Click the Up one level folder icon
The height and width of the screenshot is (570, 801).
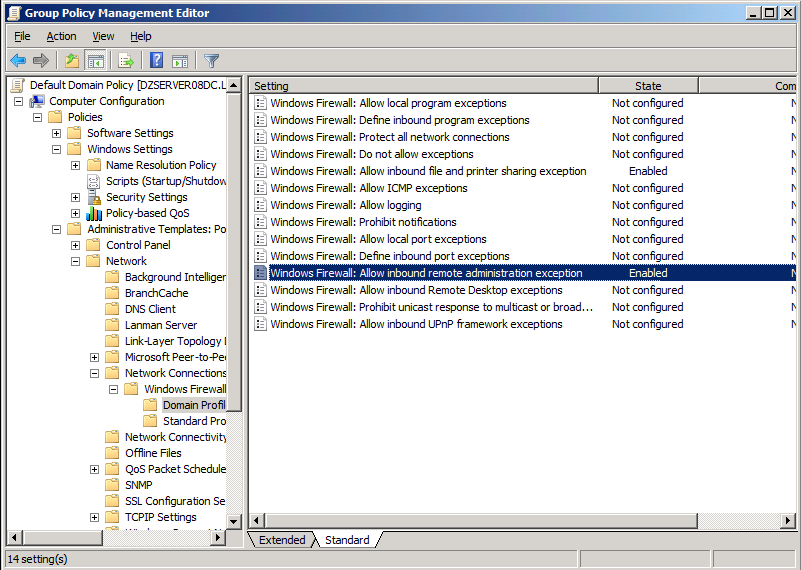click(72, 61)
